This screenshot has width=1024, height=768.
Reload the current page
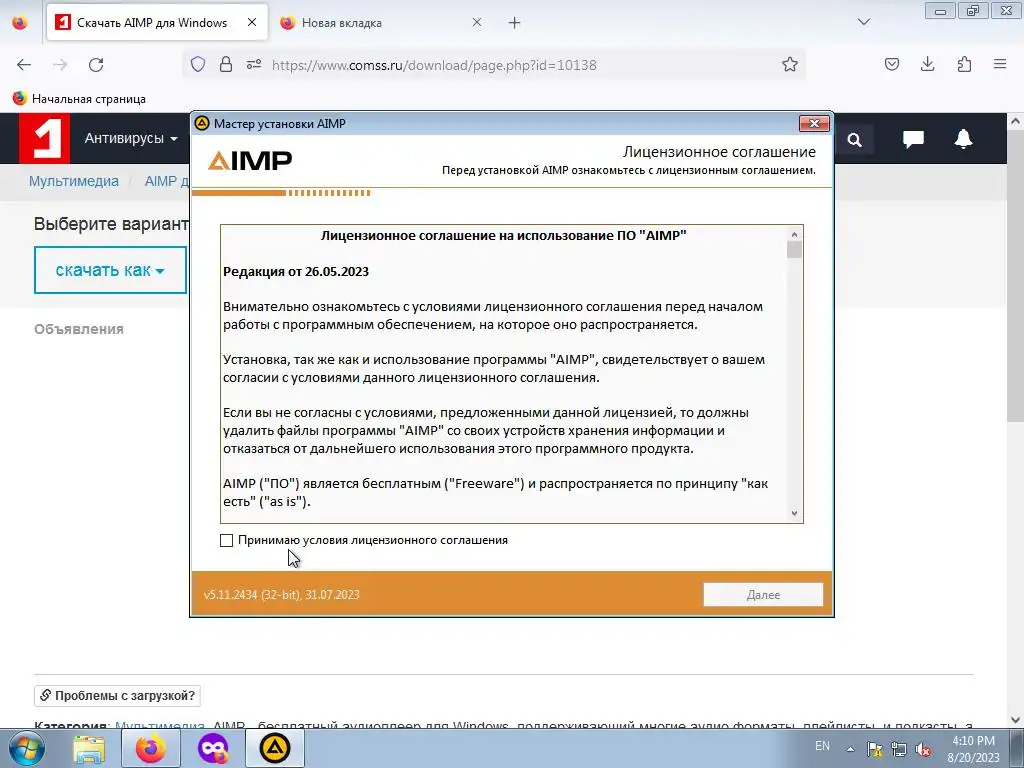96,65
